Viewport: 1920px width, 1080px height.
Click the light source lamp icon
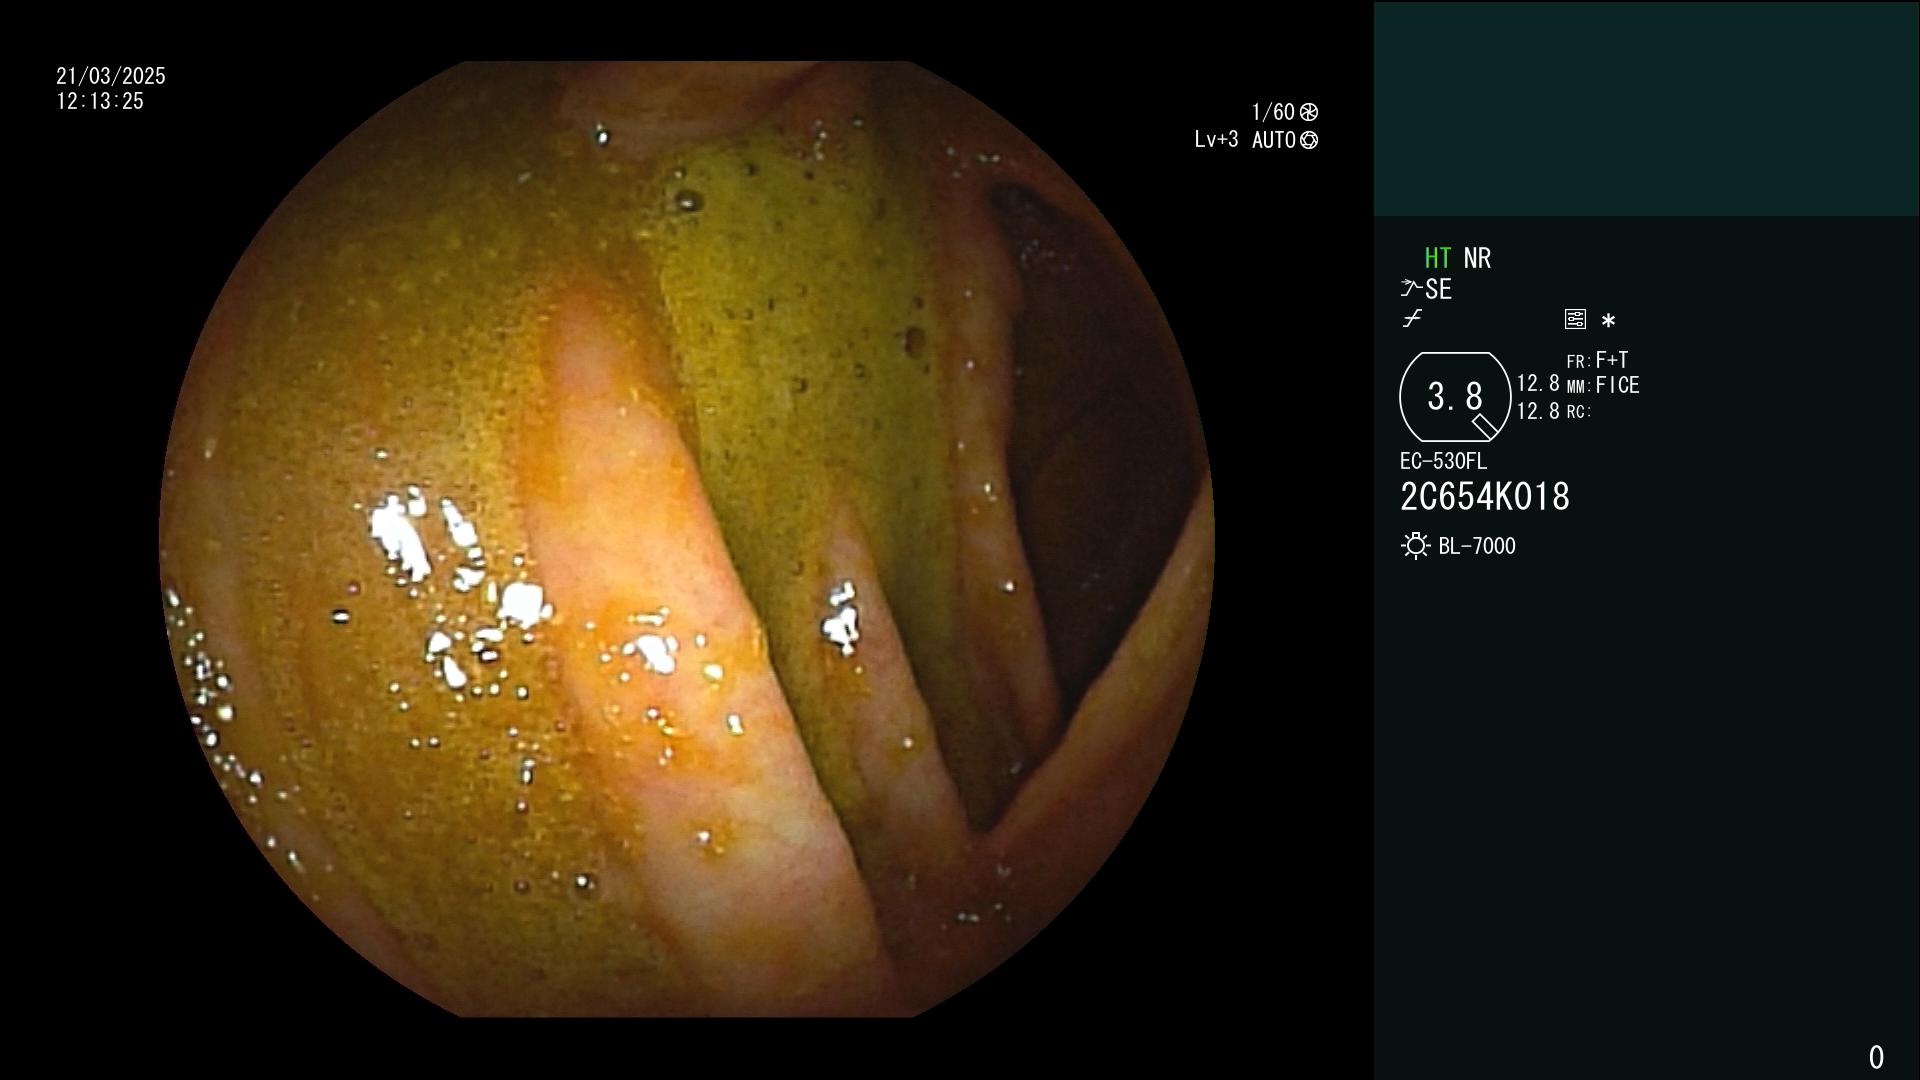pos(1415,546)
